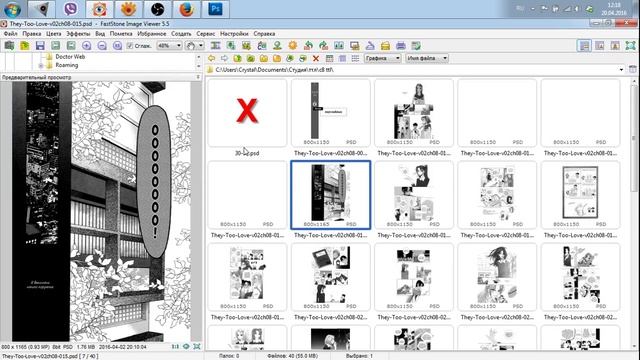Screen dimensions: 640x360
Task: Click the red X delete icon in toolbar
Action: tap(316, 58)
